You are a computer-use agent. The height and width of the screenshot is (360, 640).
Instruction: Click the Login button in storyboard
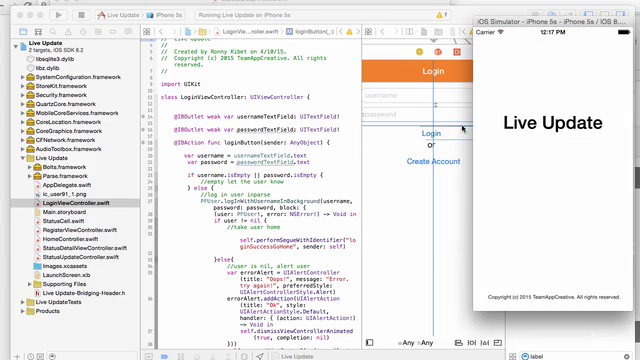(x=431, y=133)
